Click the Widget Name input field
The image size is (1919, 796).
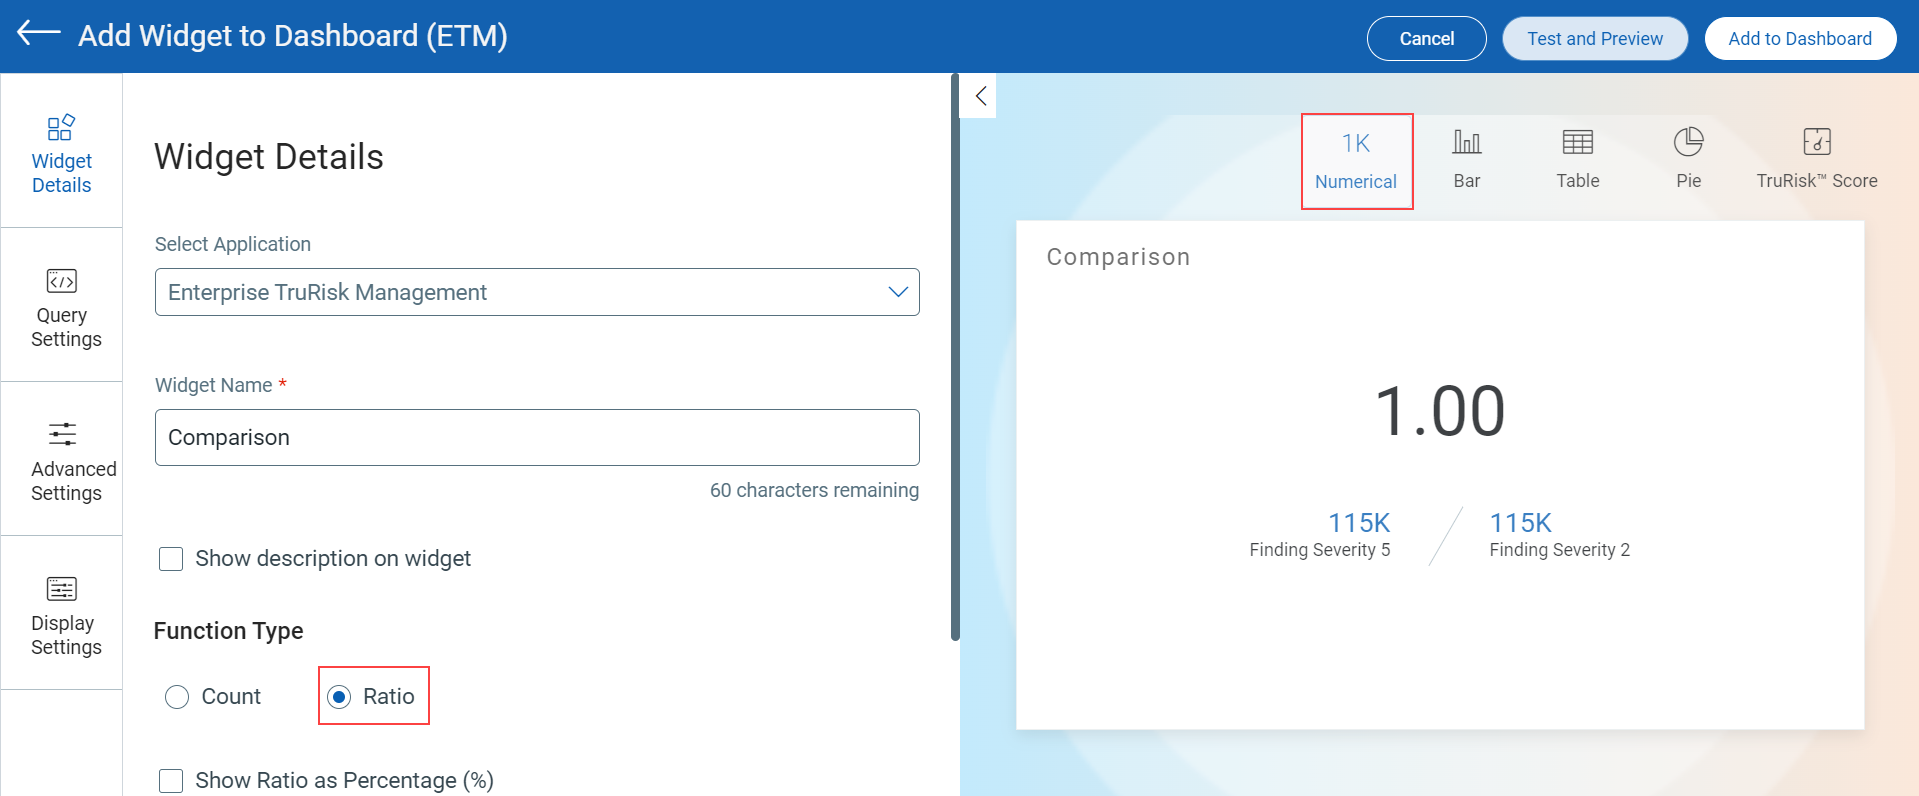click(x=537, y=437)
